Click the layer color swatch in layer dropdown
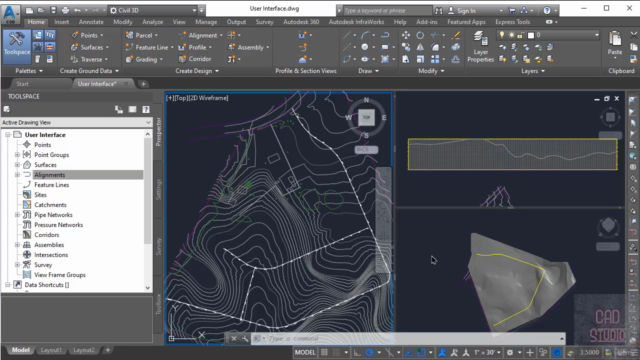The height and width of the screenshot is (360, 640). click(531, 35)
